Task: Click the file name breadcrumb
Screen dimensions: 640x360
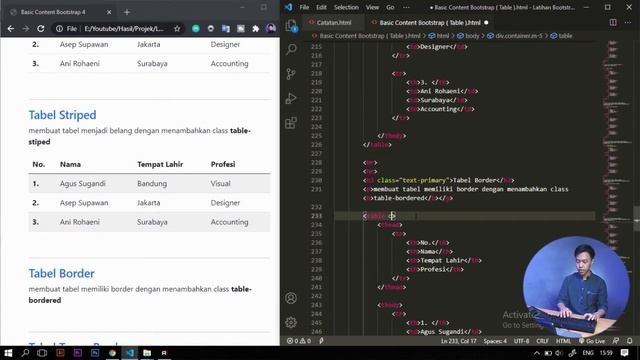Action: pos(366,36)
